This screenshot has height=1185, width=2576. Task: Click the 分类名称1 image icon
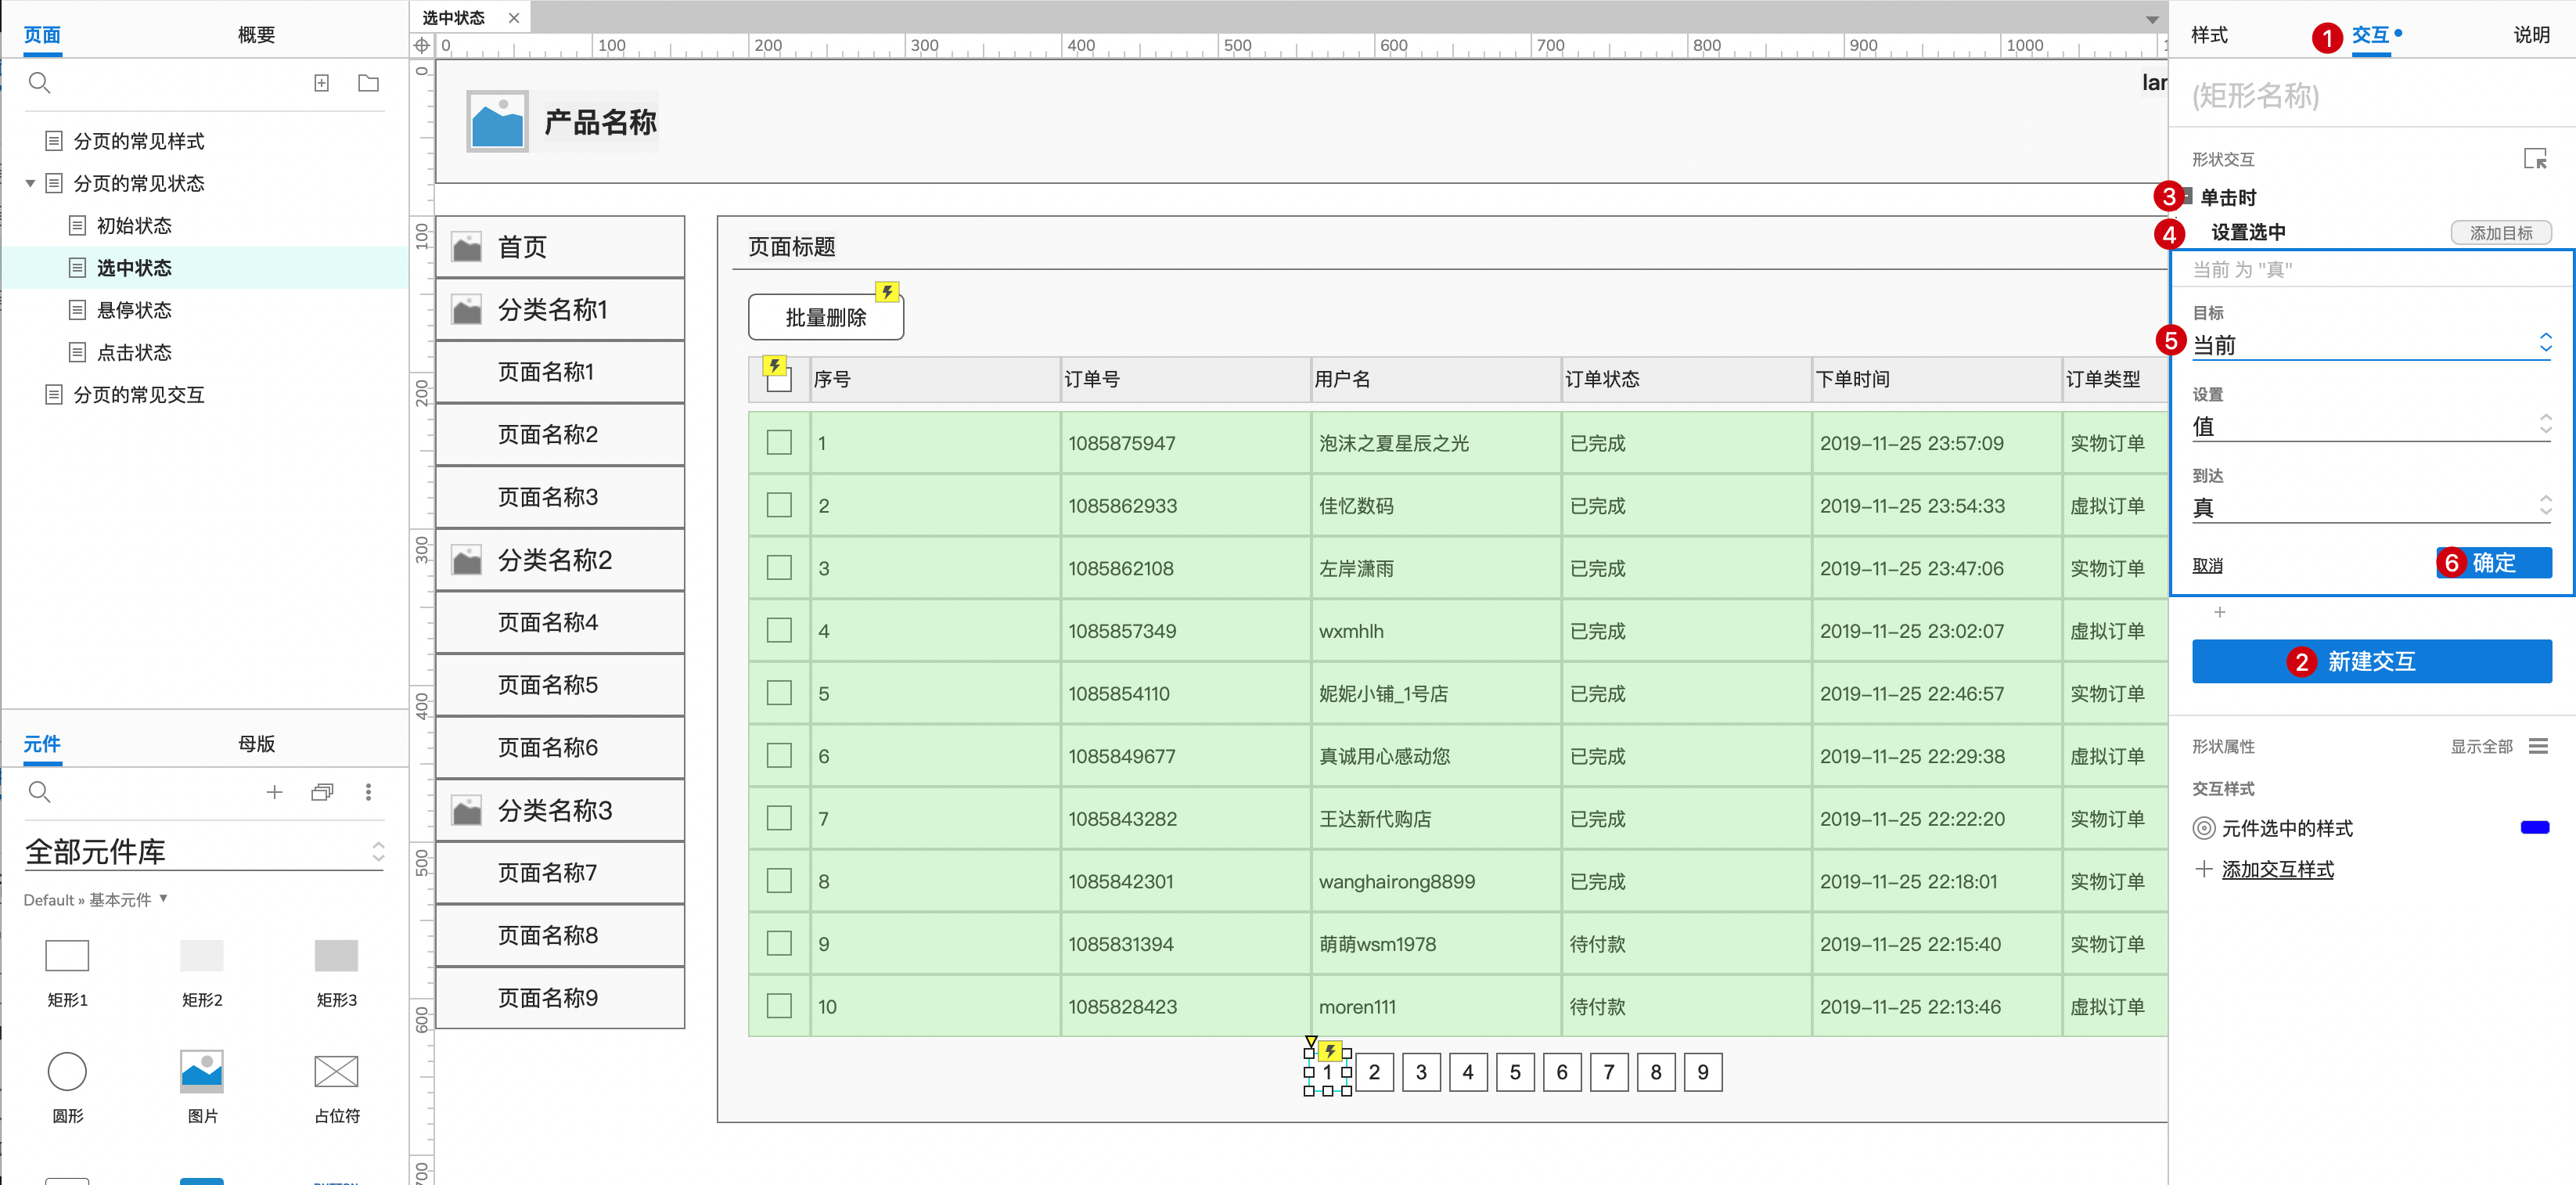(467, 310)
